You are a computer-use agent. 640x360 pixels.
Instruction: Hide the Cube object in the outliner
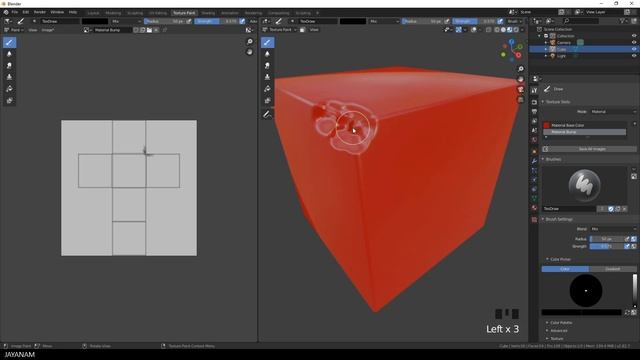point(634,49)
